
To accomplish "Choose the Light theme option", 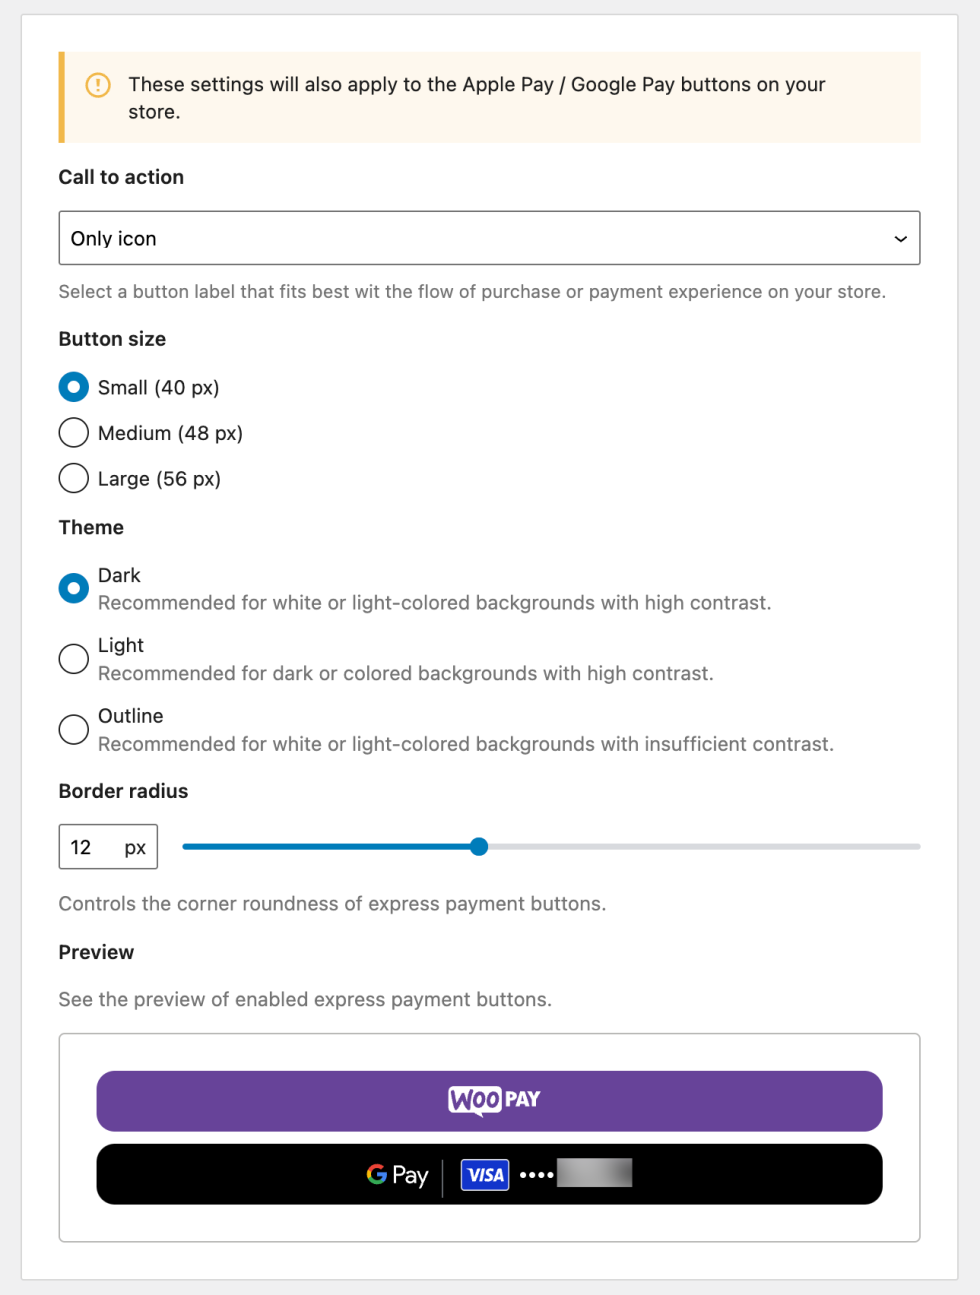I will point(74,658).
